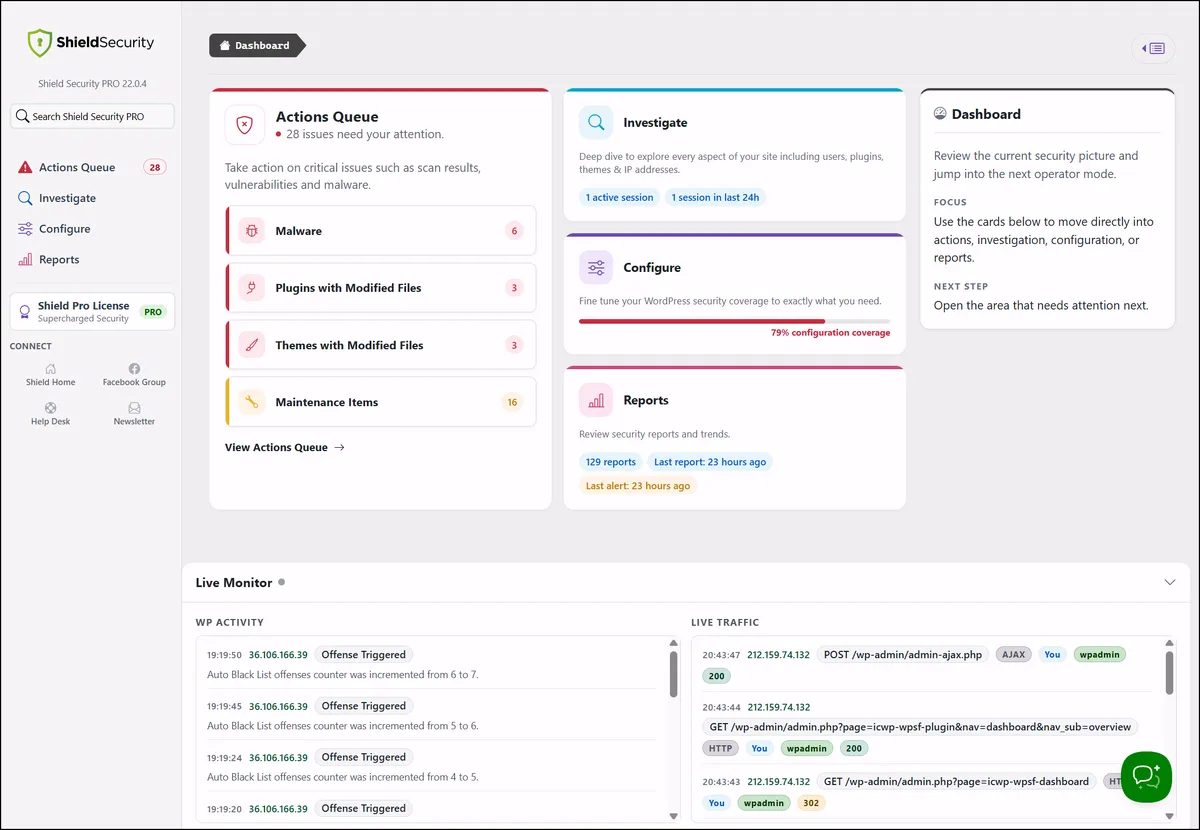Click the Shield Pro License box
This screenshot has width=1200, height=830.
[x=92, y=312]
